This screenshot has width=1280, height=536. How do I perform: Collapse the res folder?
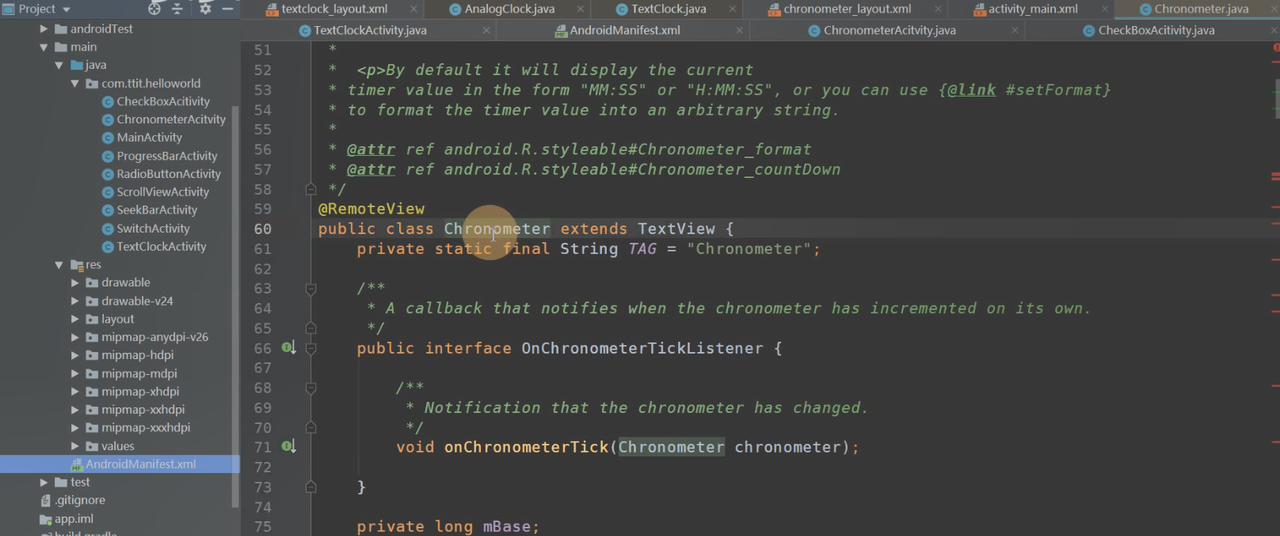click(59, 265)
